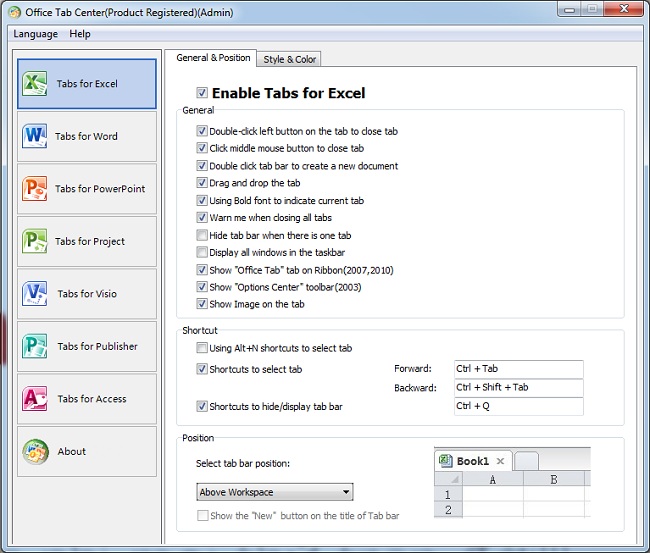Image resolution: width=650 pixels, height=553 pixels.
Task: Click the Publisher icon in the sidebar
Action: 34,346
